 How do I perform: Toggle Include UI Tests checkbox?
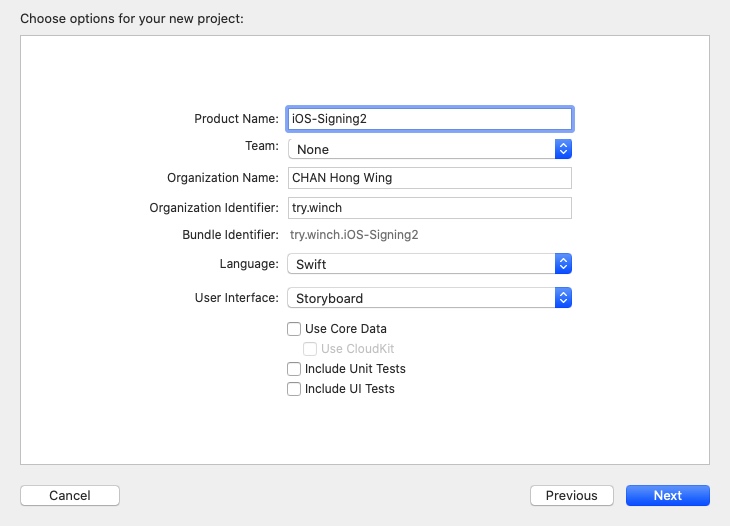[294, 389]
